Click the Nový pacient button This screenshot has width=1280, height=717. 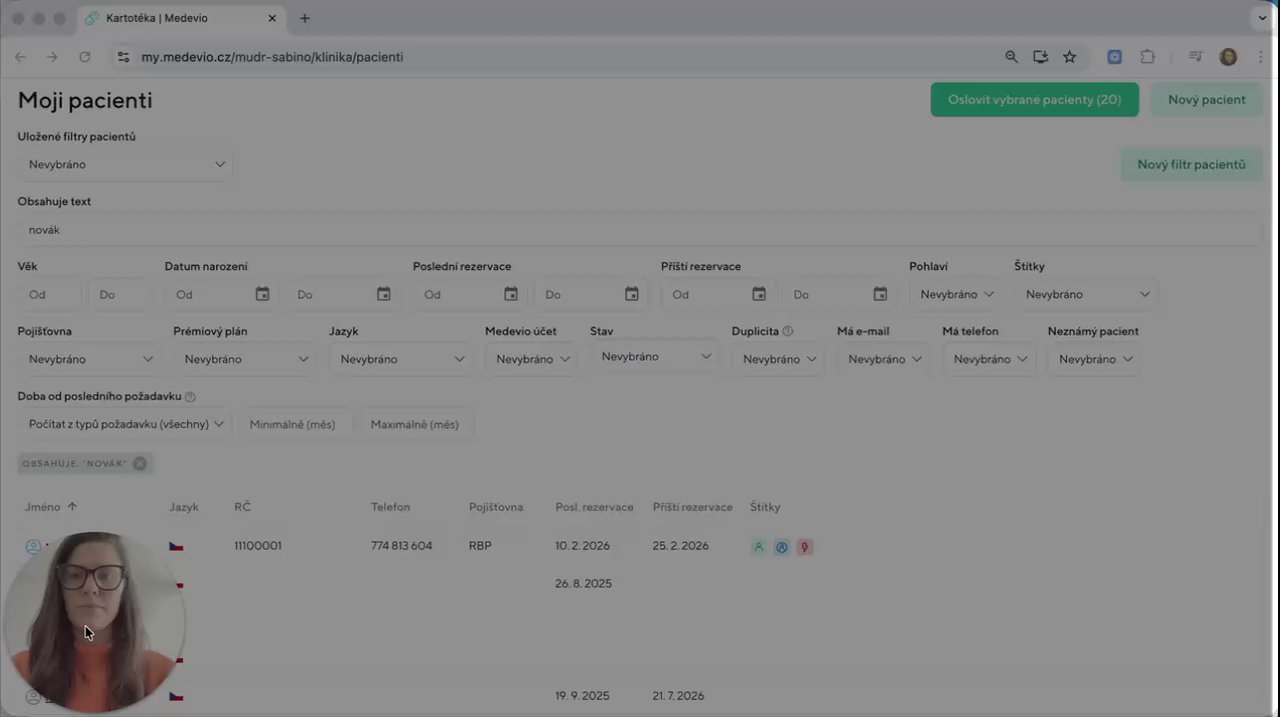coord(1207,100)
